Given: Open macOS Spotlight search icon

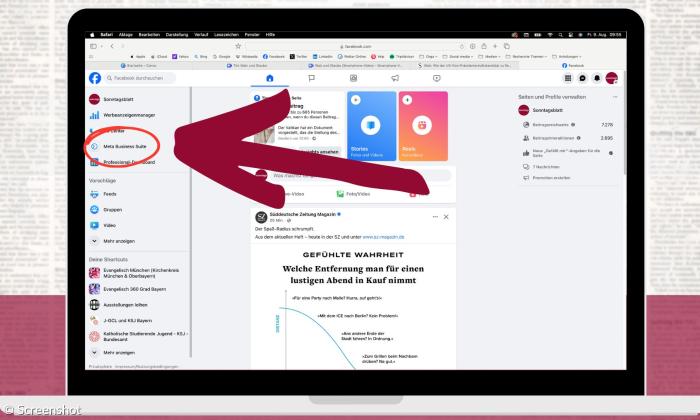Looking at the screenshot, I should coord(560,35).
